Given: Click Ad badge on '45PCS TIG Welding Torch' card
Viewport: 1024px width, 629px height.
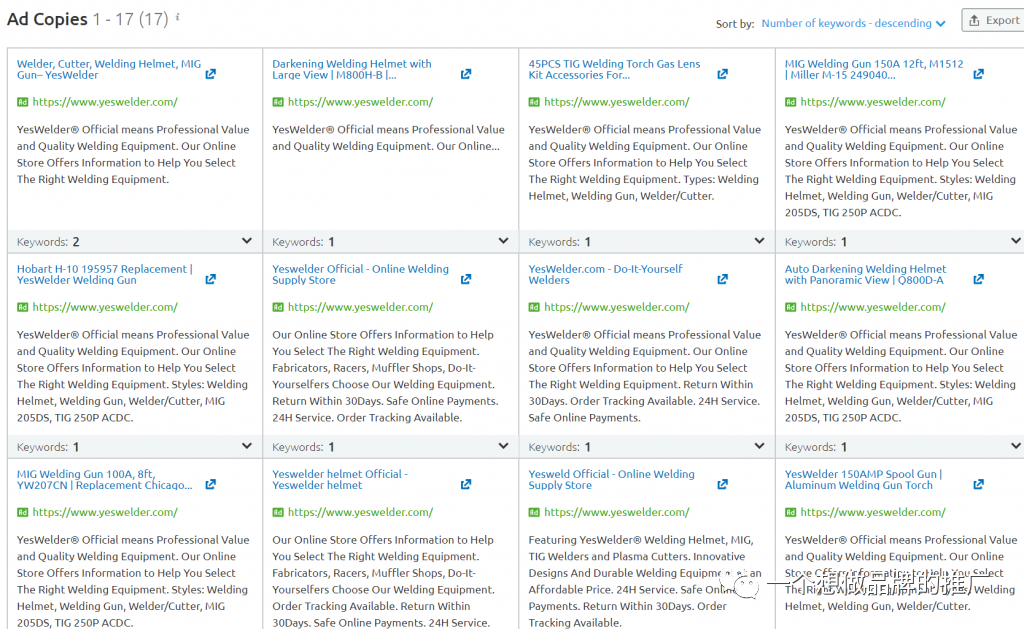Looking at the screenshot, I should (534, 102).
